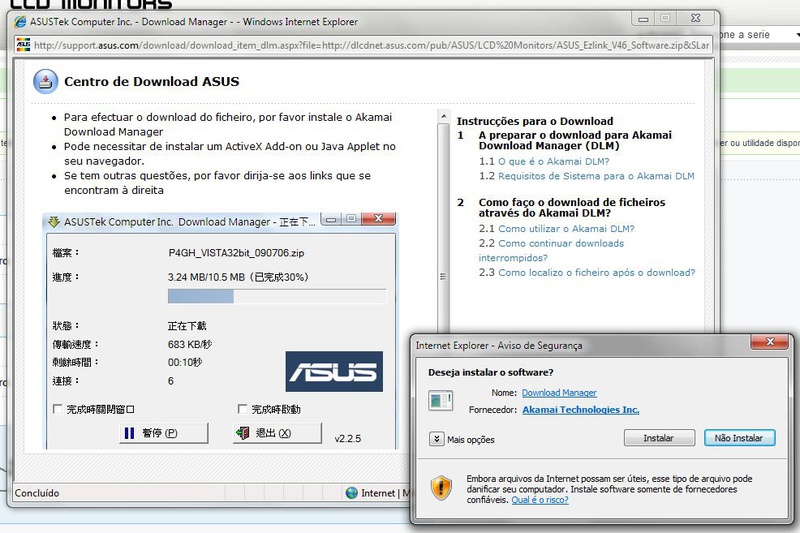
Task: Click the 683 KB/秒 transfer speed value
Action: pos(190,344)
